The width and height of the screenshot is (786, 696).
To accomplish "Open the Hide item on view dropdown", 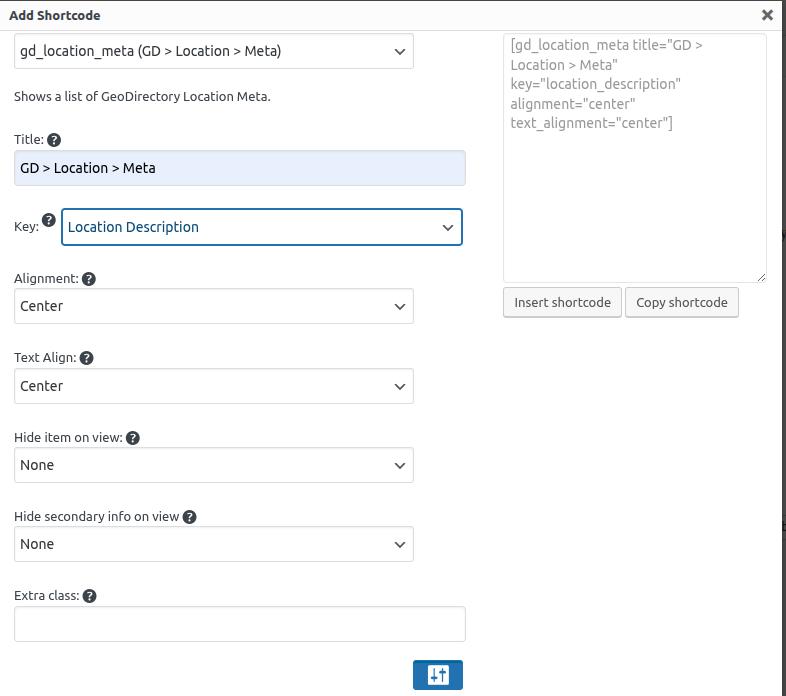I will [x=214, y=465].
